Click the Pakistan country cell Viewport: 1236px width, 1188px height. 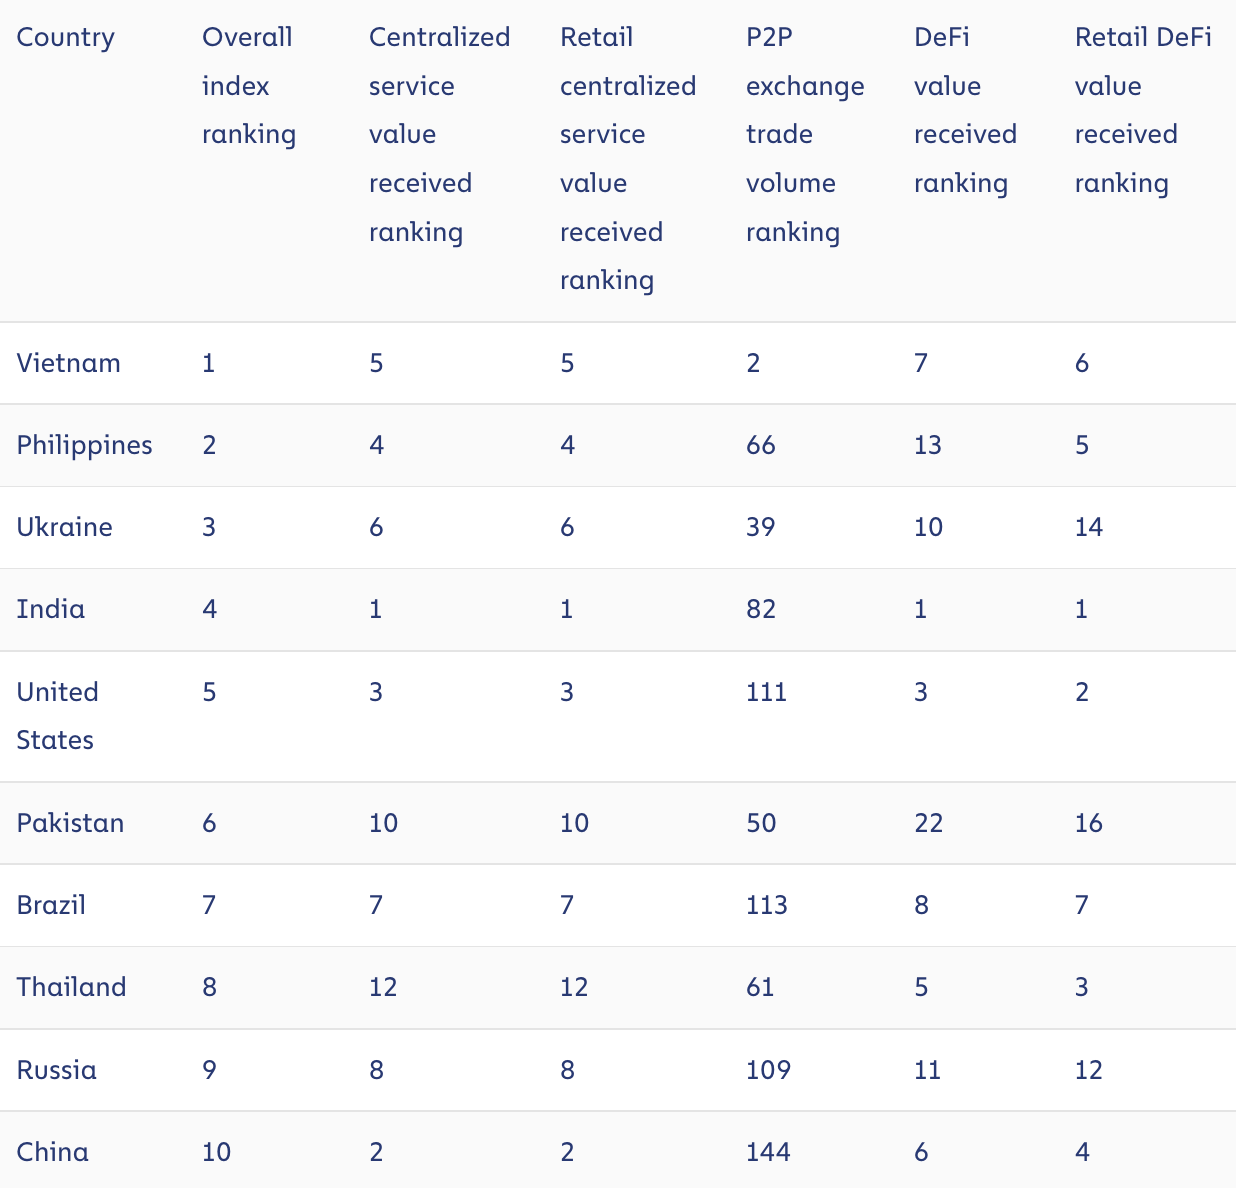pyautogui.click(x=71, y=823)
